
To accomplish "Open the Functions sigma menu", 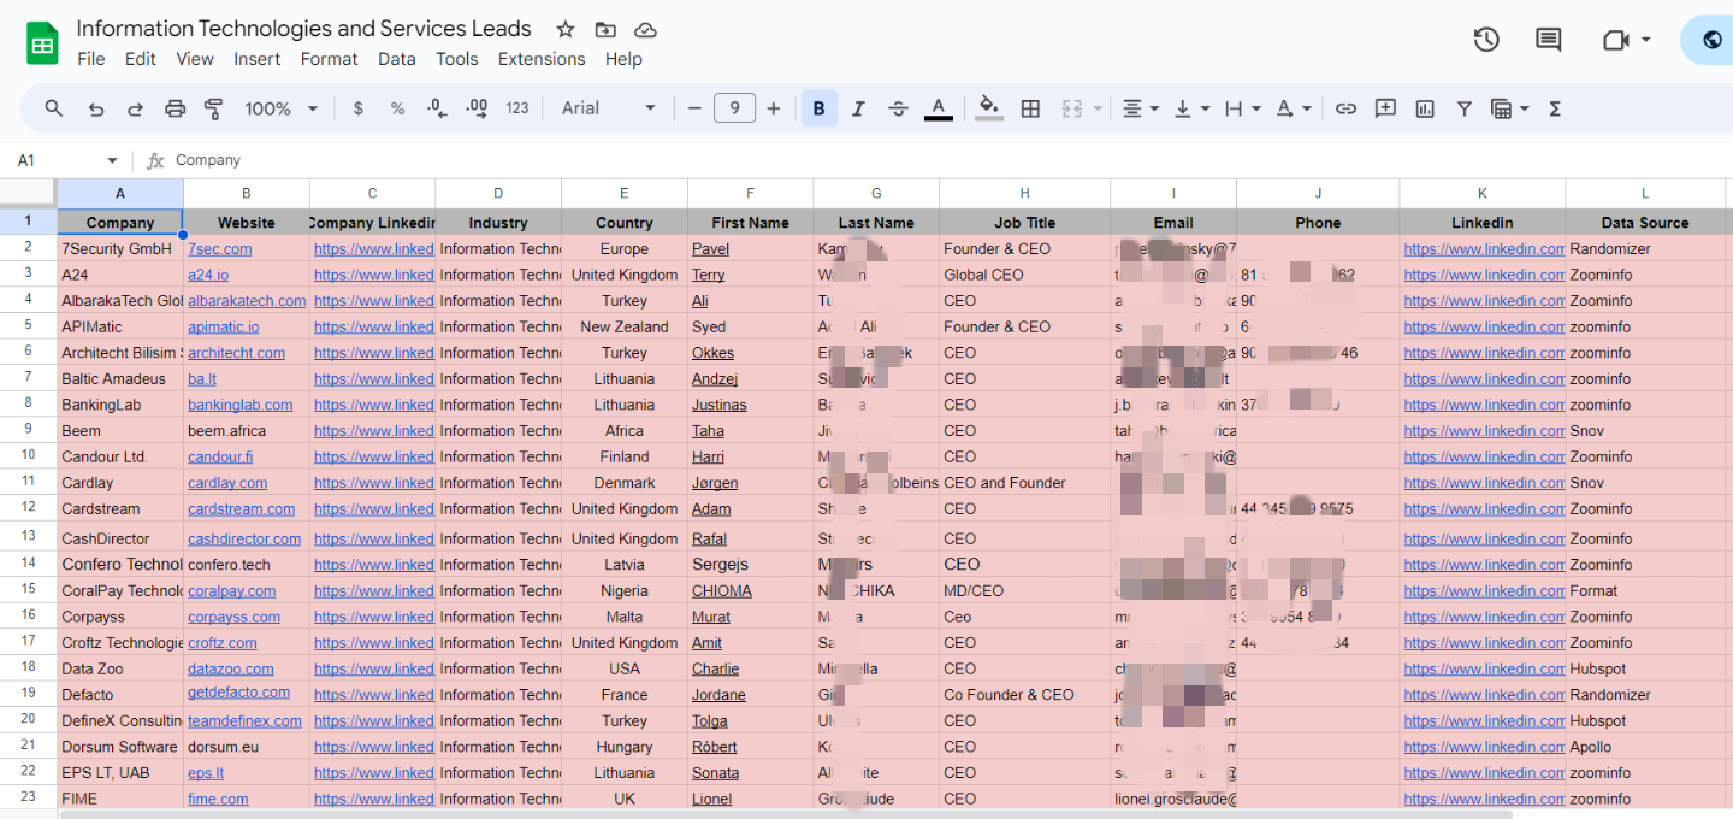I will (x=1555, y=108).
